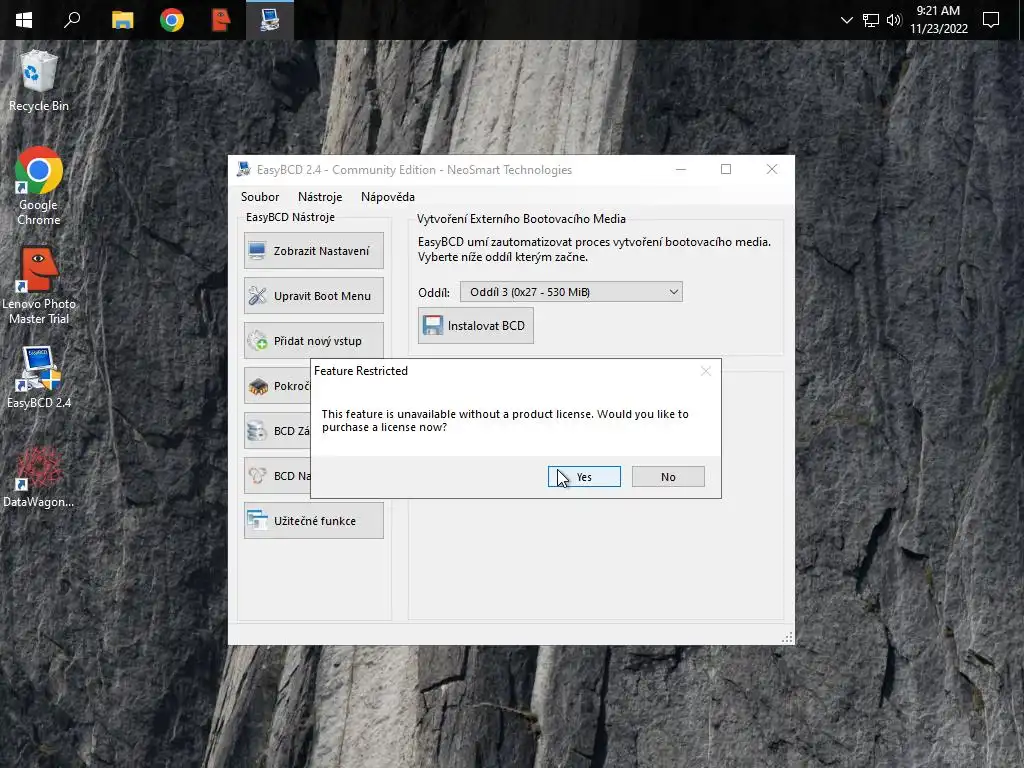The width and height of the screenshot is (1024, 768).
Task: Close the EasyBCD window
Action: (x=771, y=169)
